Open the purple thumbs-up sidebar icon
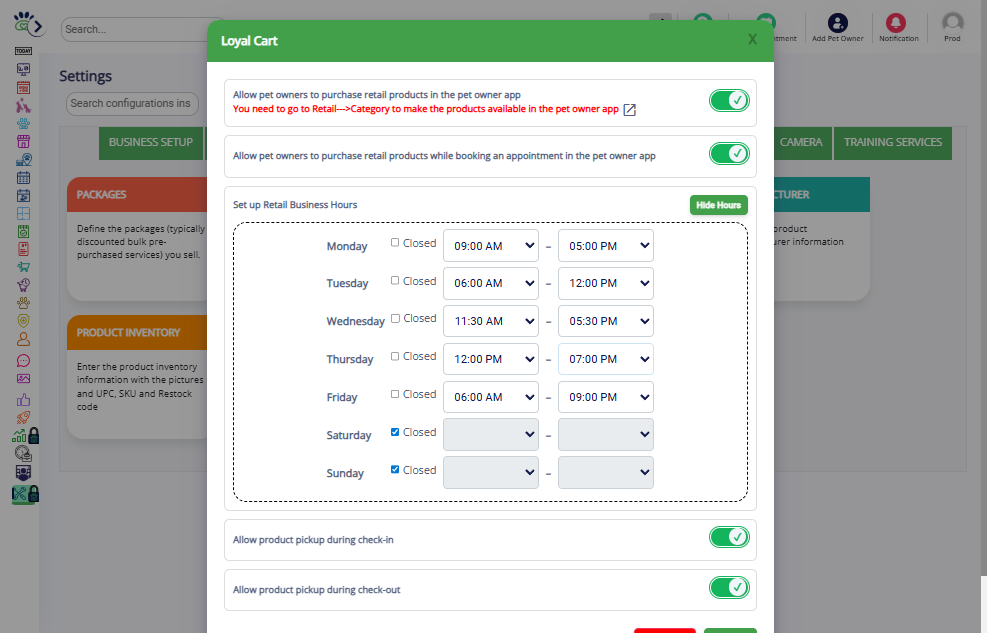The image size is (987, 633). 23,400
